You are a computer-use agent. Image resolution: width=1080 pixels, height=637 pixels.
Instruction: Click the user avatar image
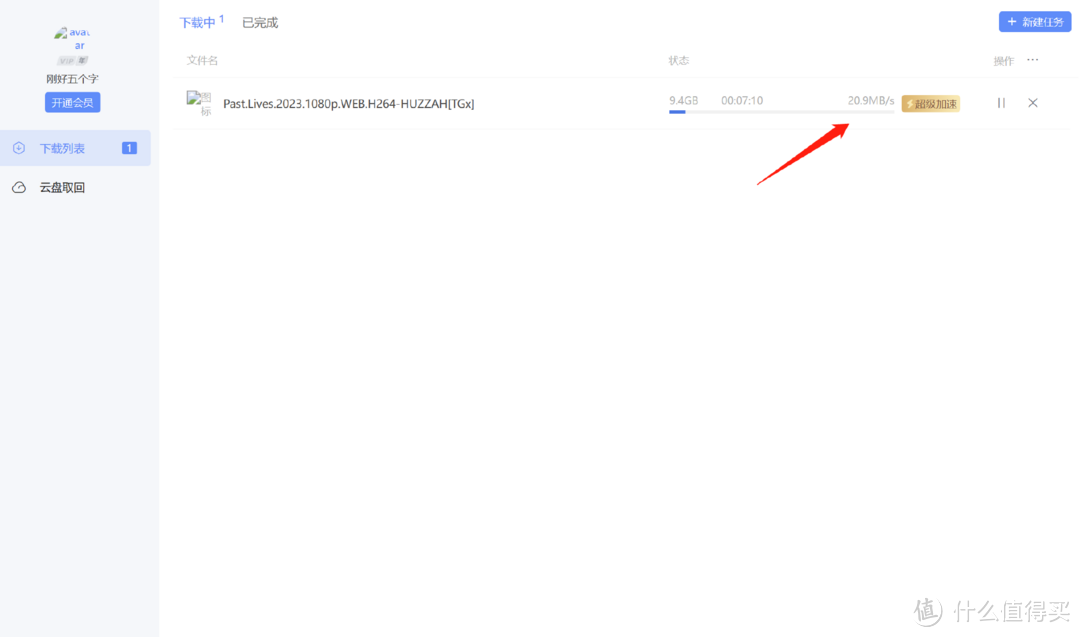point(72,39)
